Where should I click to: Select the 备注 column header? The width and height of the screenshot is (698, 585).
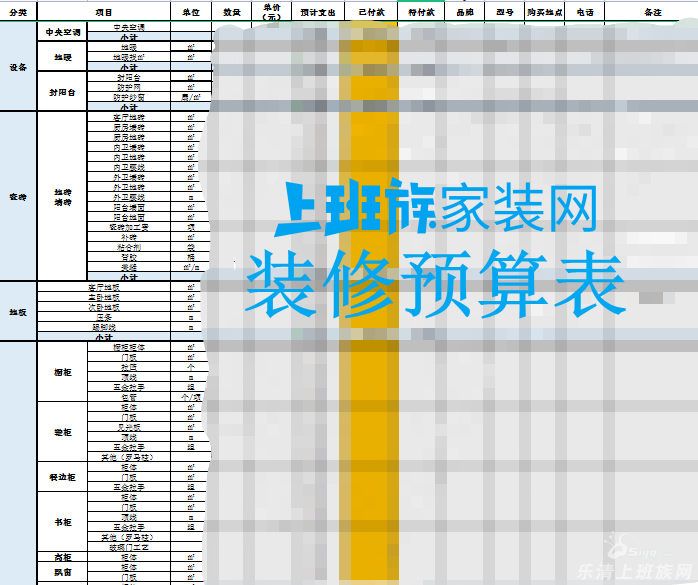(x=652, y=12)
